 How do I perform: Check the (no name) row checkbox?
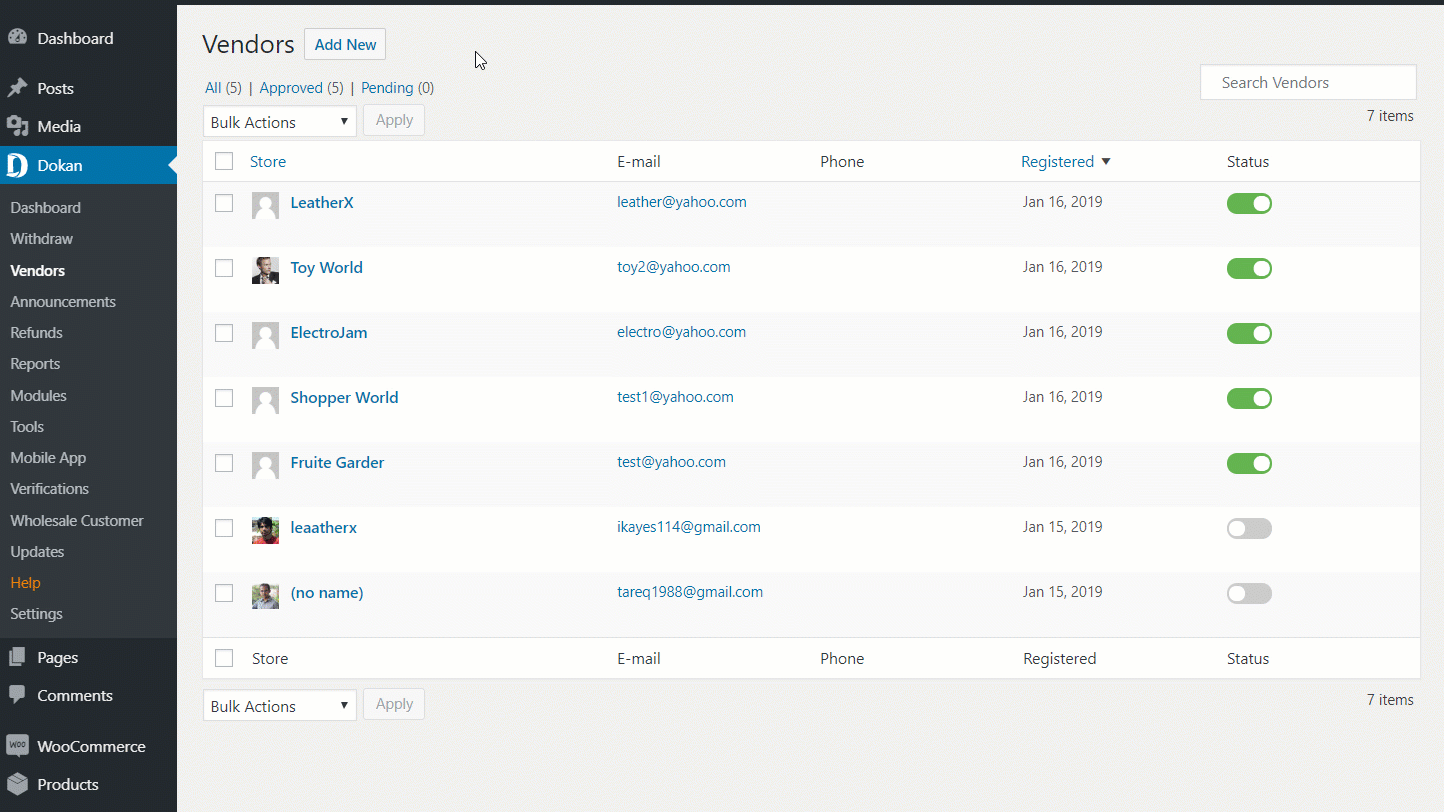(224, 593)
